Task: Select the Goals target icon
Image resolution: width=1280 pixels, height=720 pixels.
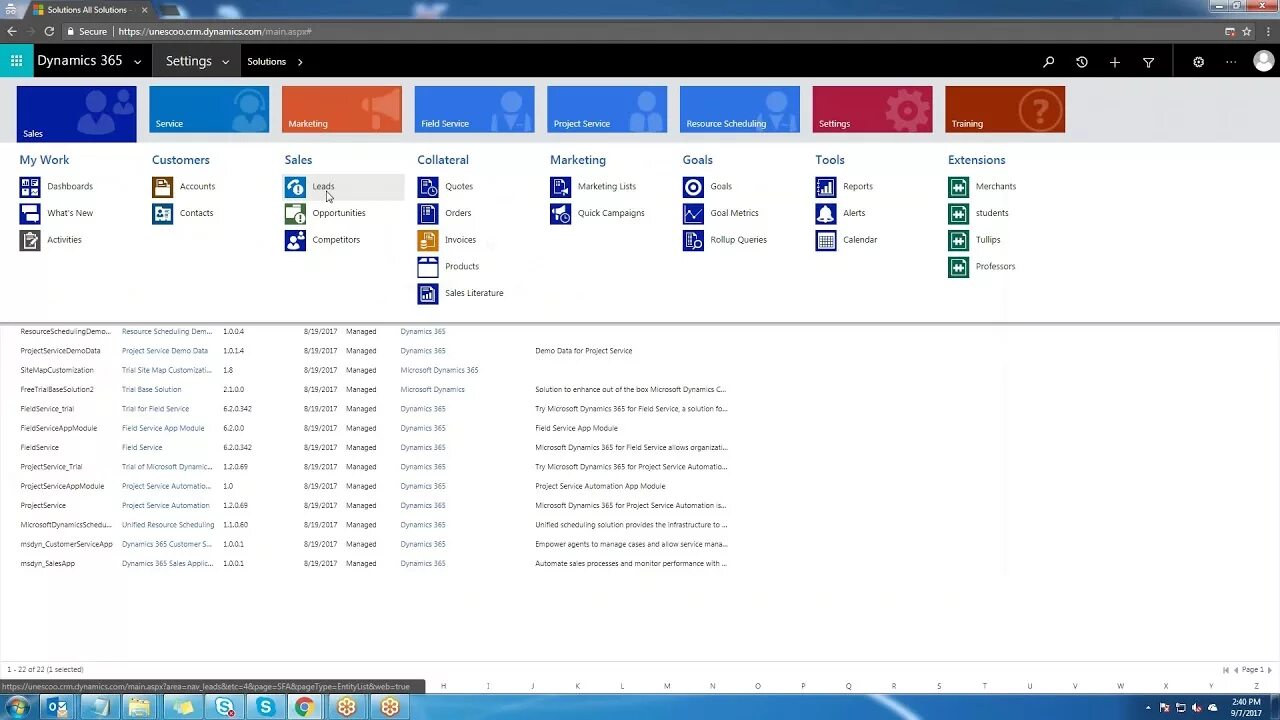Action: (693, 187)
